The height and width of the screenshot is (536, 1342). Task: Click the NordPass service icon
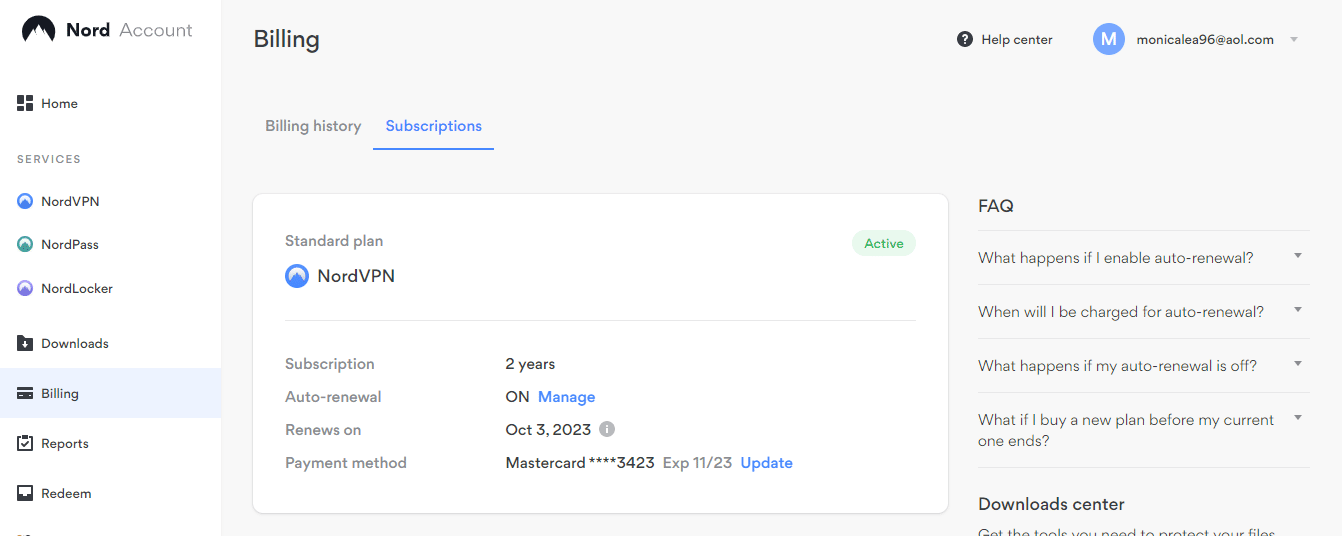(x=26, y=244)
